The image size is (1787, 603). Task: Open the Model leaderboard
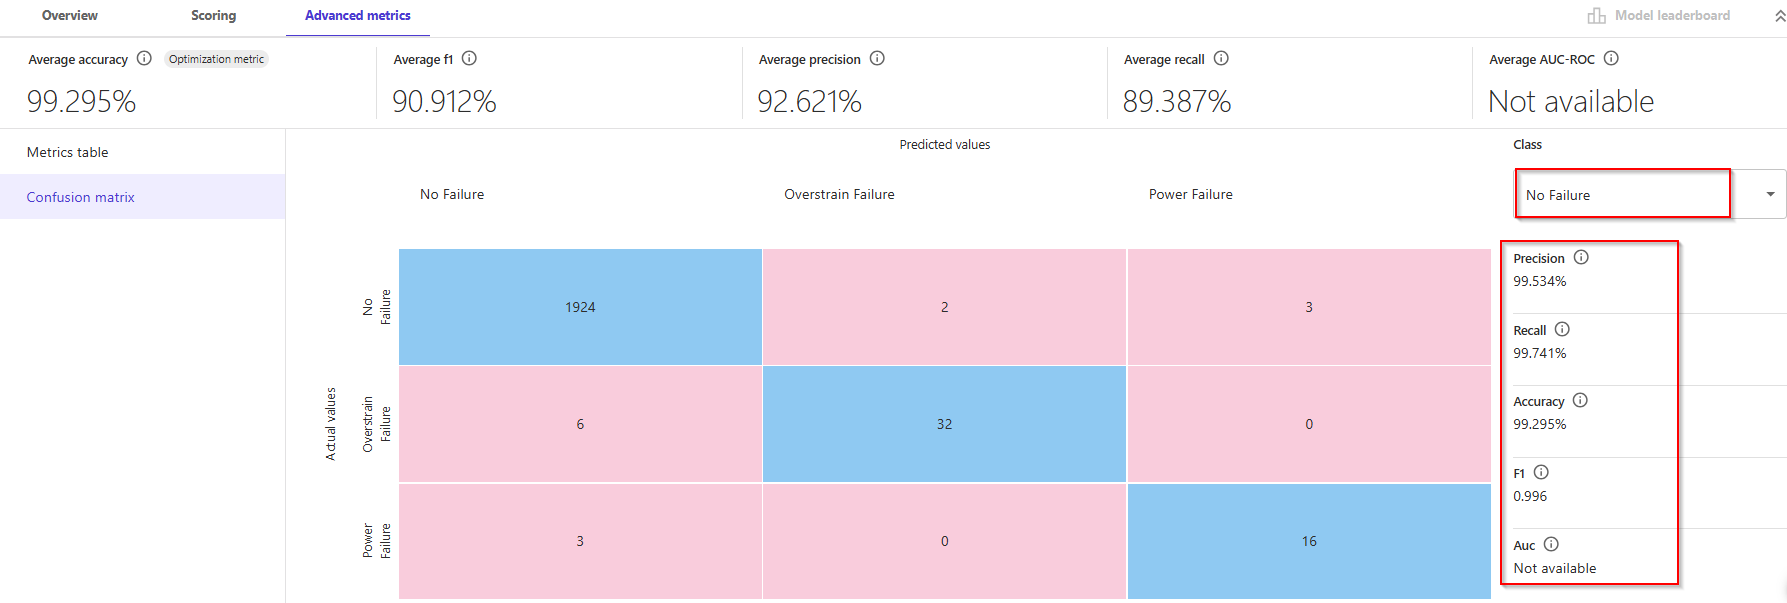coord(1659,15)
